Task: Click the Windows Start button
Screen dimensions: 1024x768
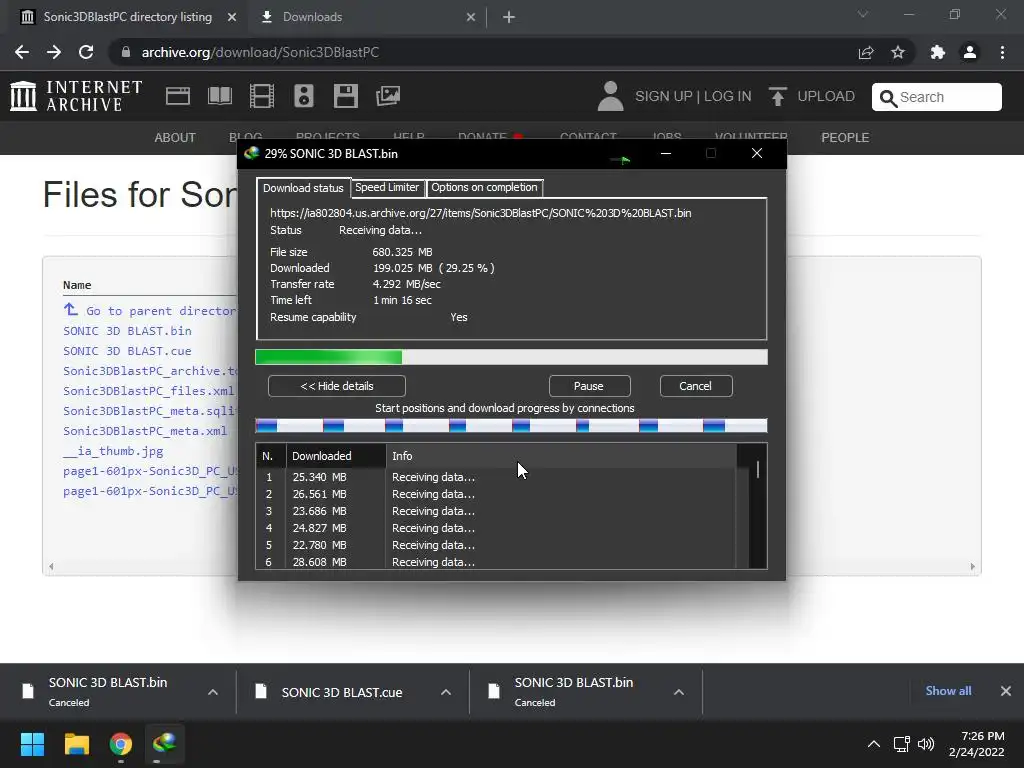Action: click(x=32, y=744)
